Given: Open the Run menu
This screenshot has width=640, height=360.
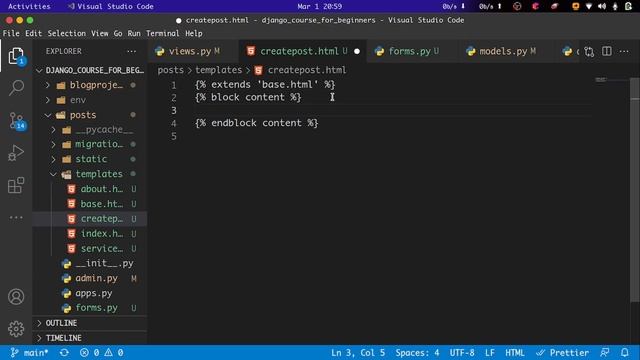Looking at the screenshot, I should (134, 33).
